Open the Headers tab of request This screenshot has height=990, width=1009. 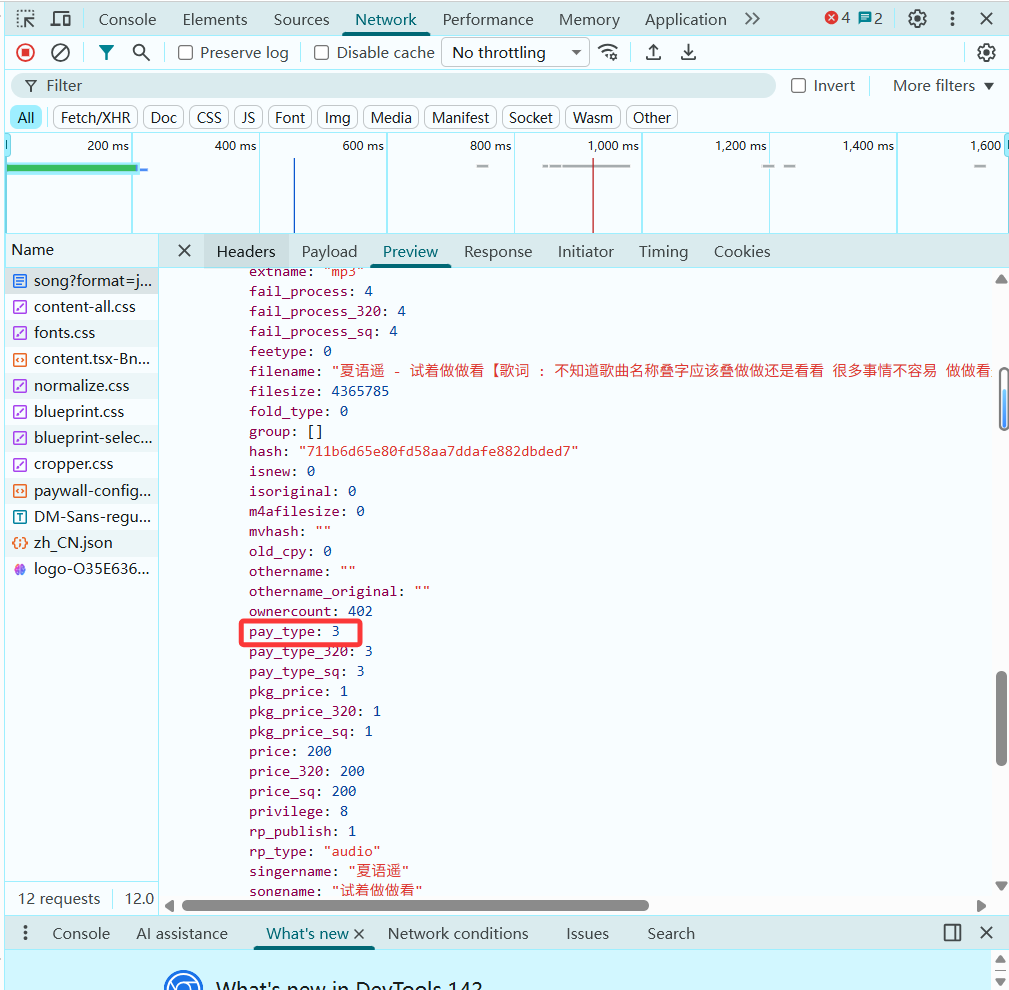246,251
